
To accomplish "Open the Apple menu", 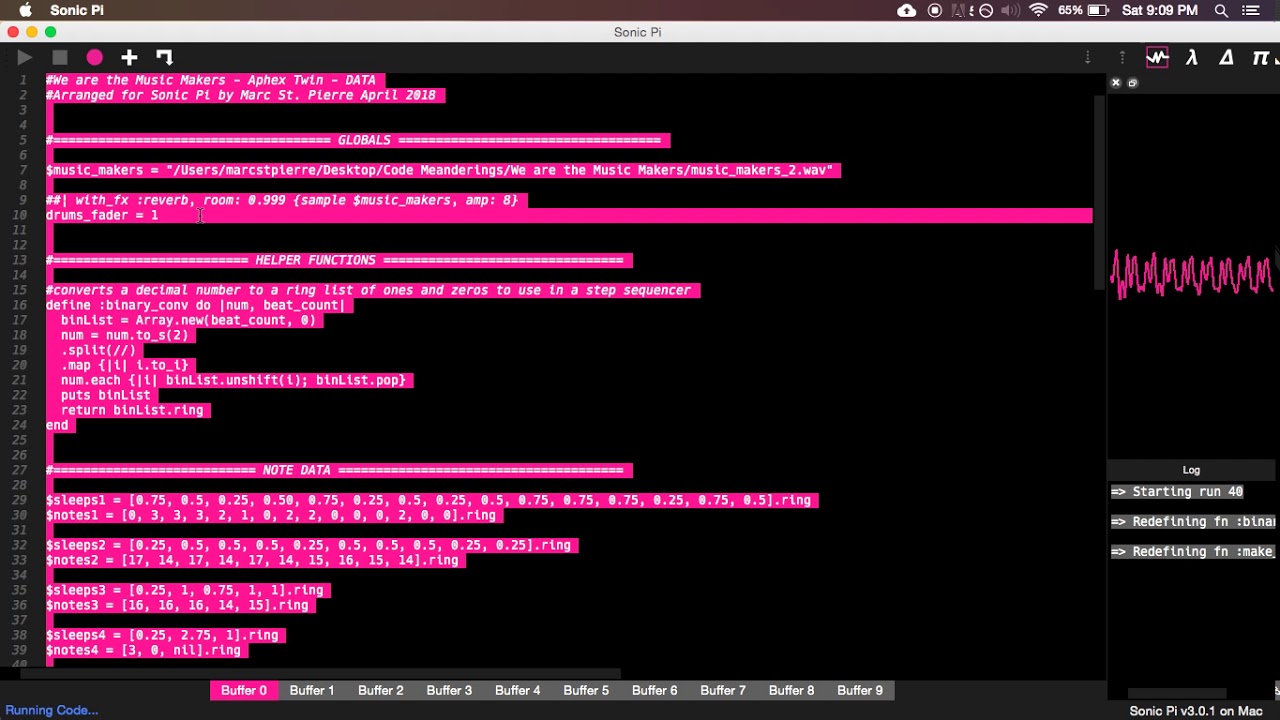I will (x=26, y=10).
